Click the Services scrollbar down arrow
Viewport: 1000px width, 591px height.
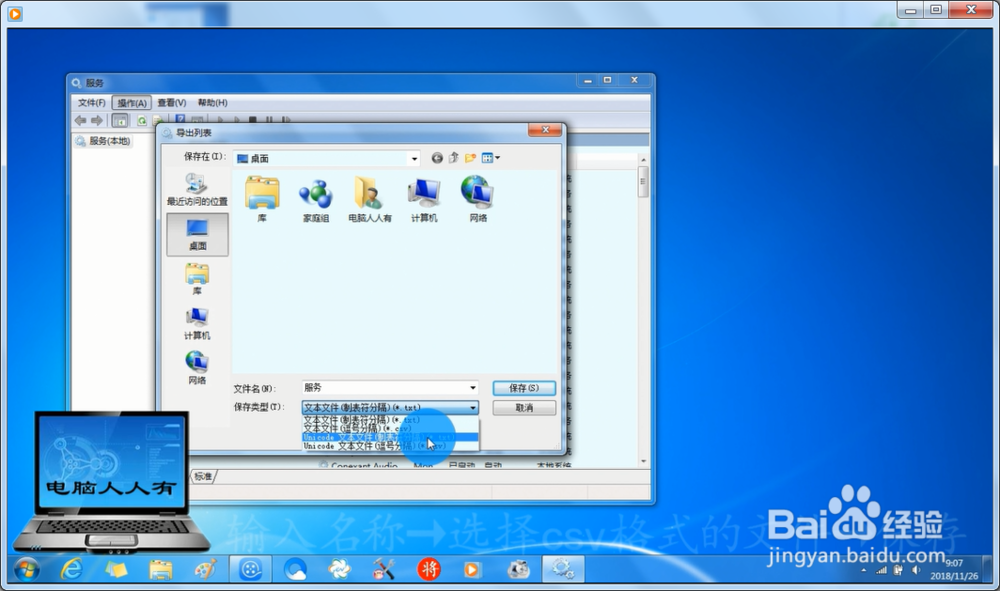tap(643, 462)
